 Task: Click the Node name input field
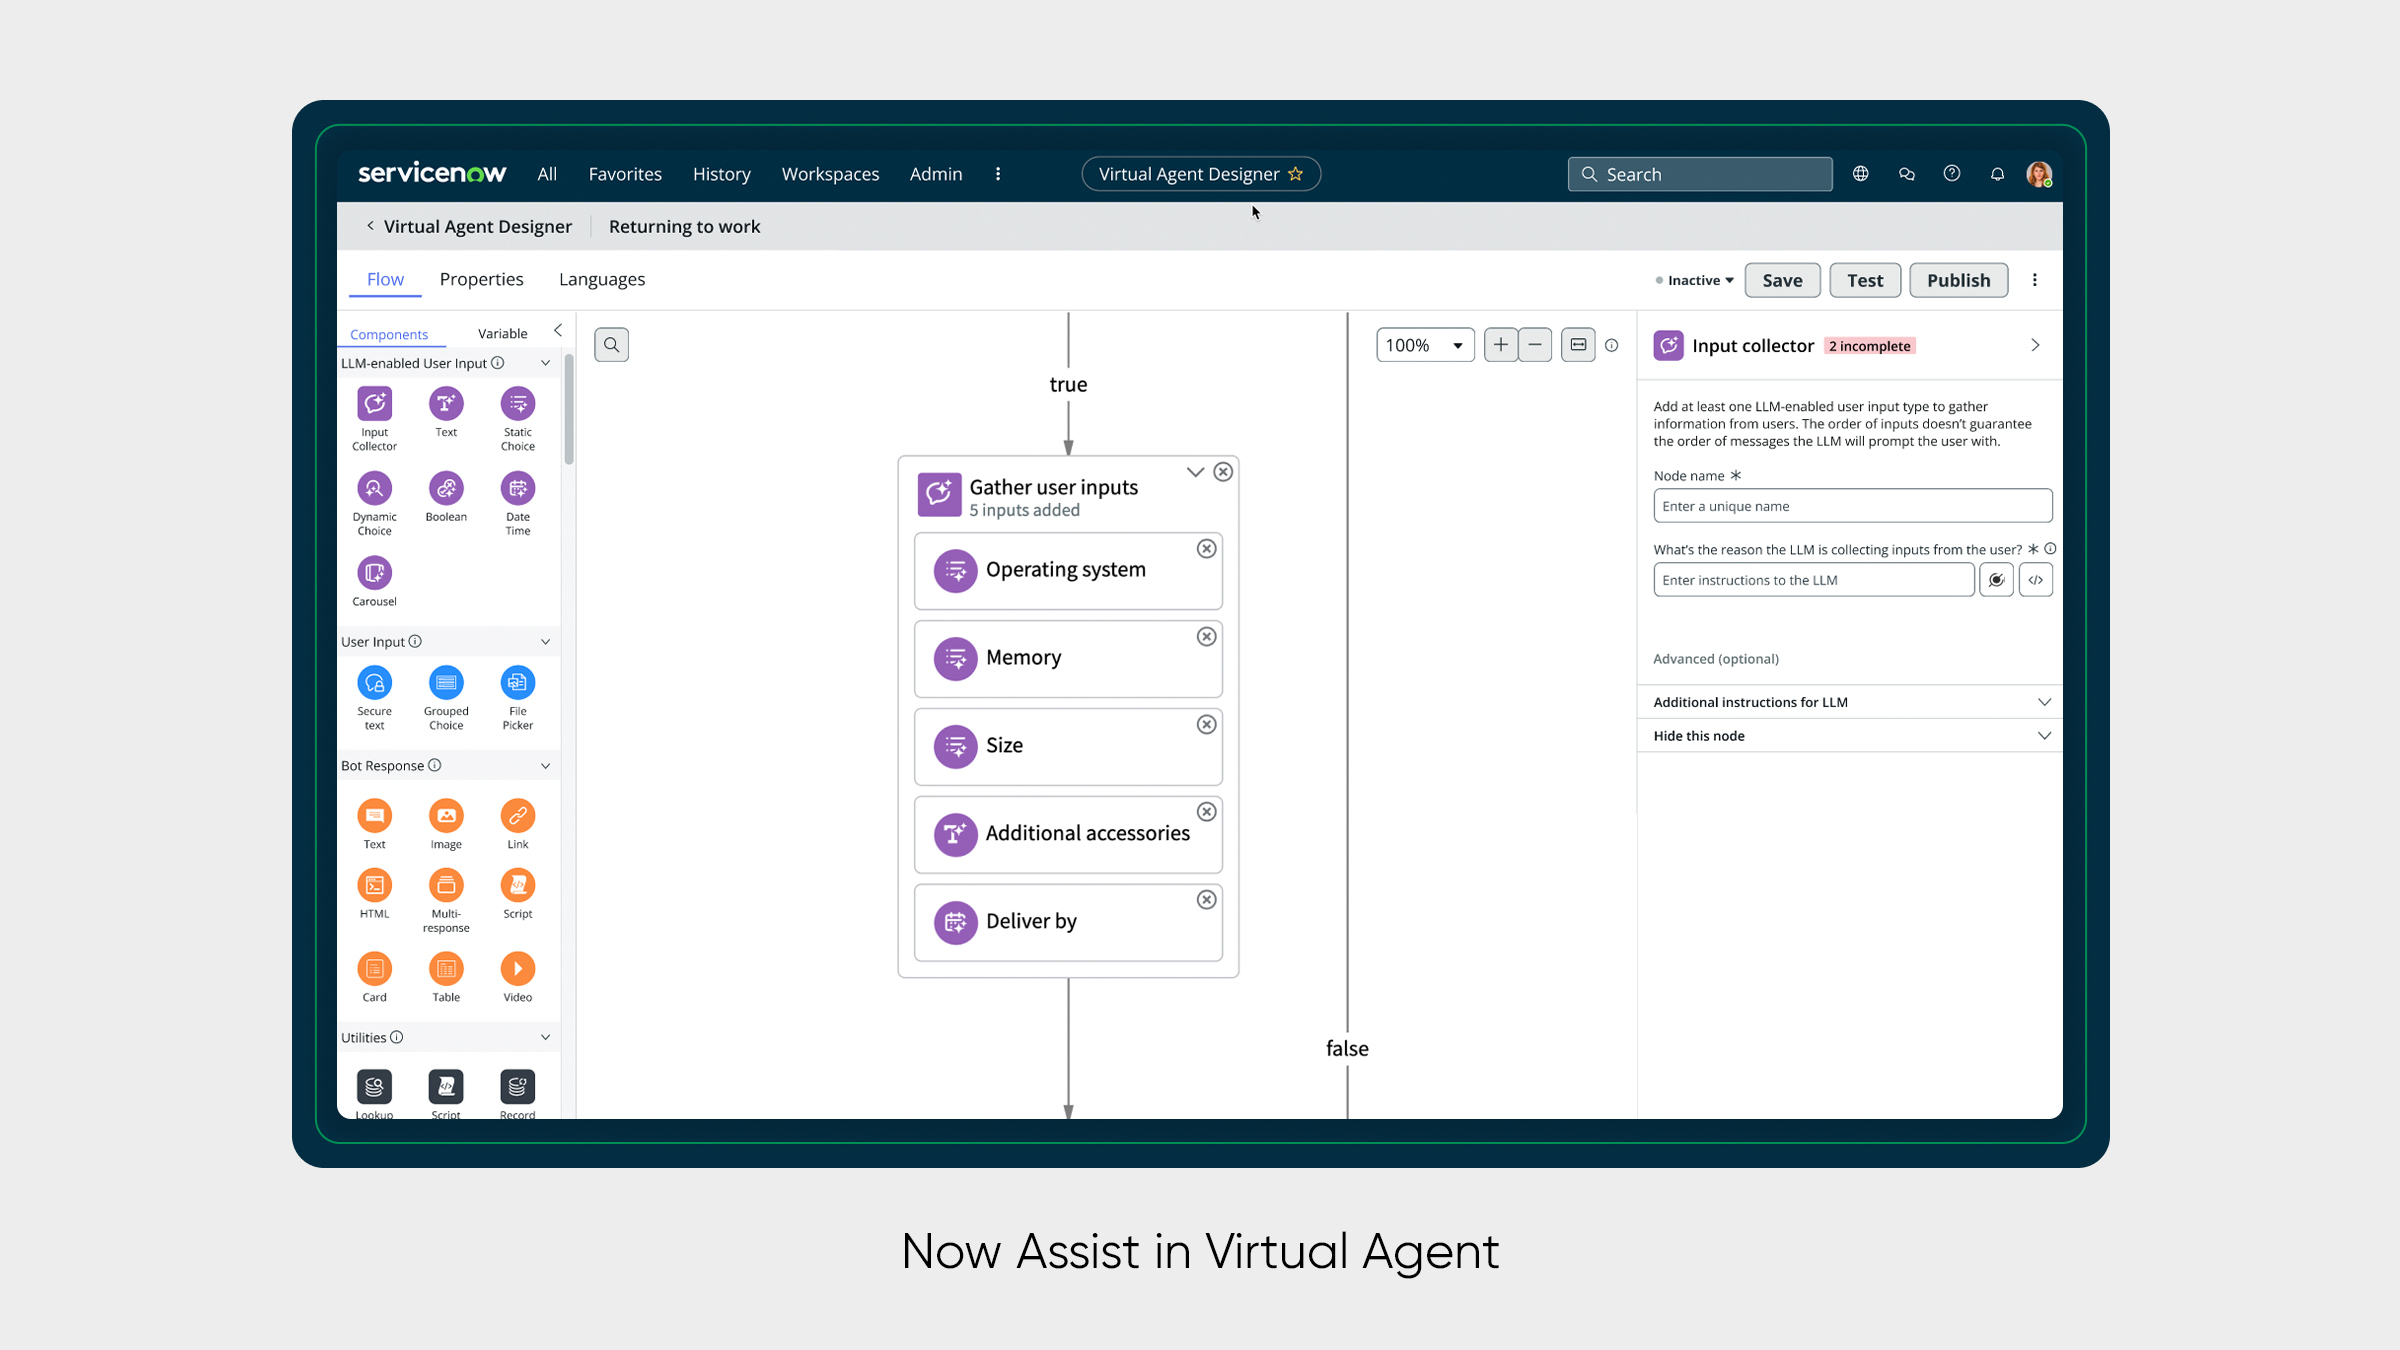click(1852, 506)
